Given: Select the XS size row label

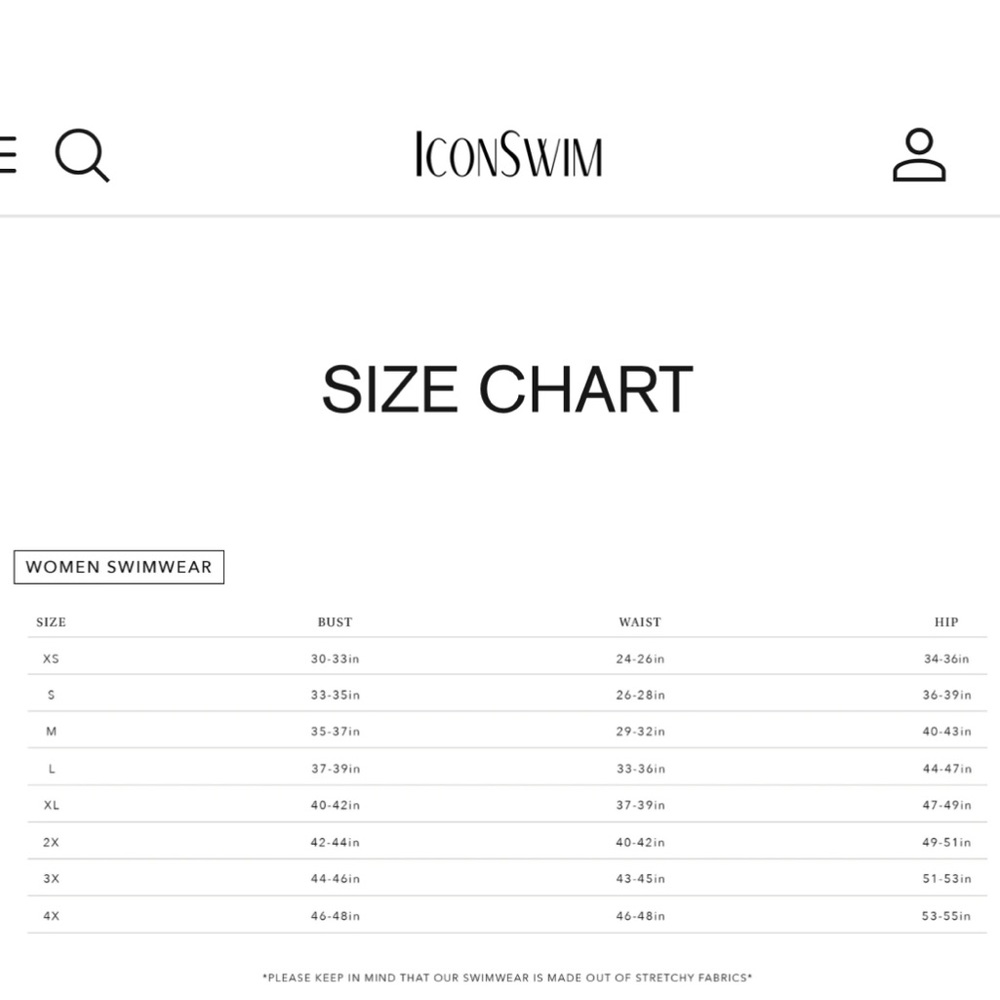Looking at the screenshot, I should pyautogui.click(x=51, y=659).
